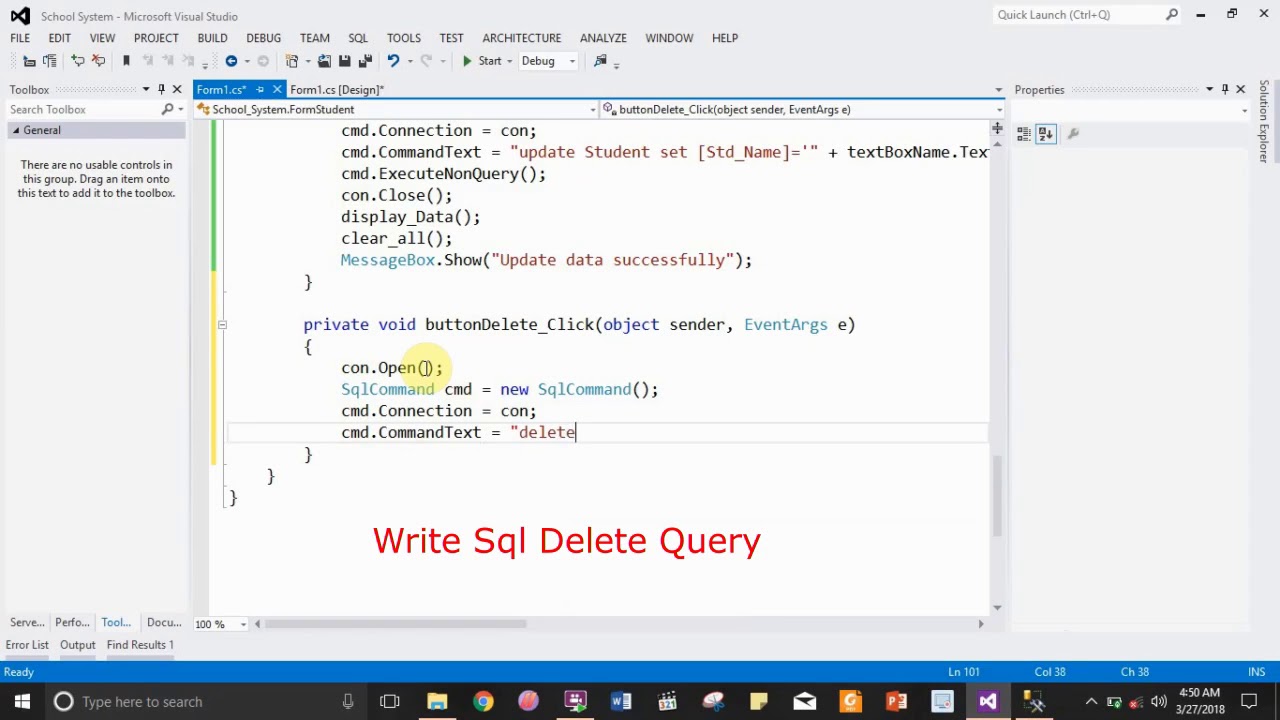Close the Toolbox panel

pyautogui.click(x=177, y=90)
